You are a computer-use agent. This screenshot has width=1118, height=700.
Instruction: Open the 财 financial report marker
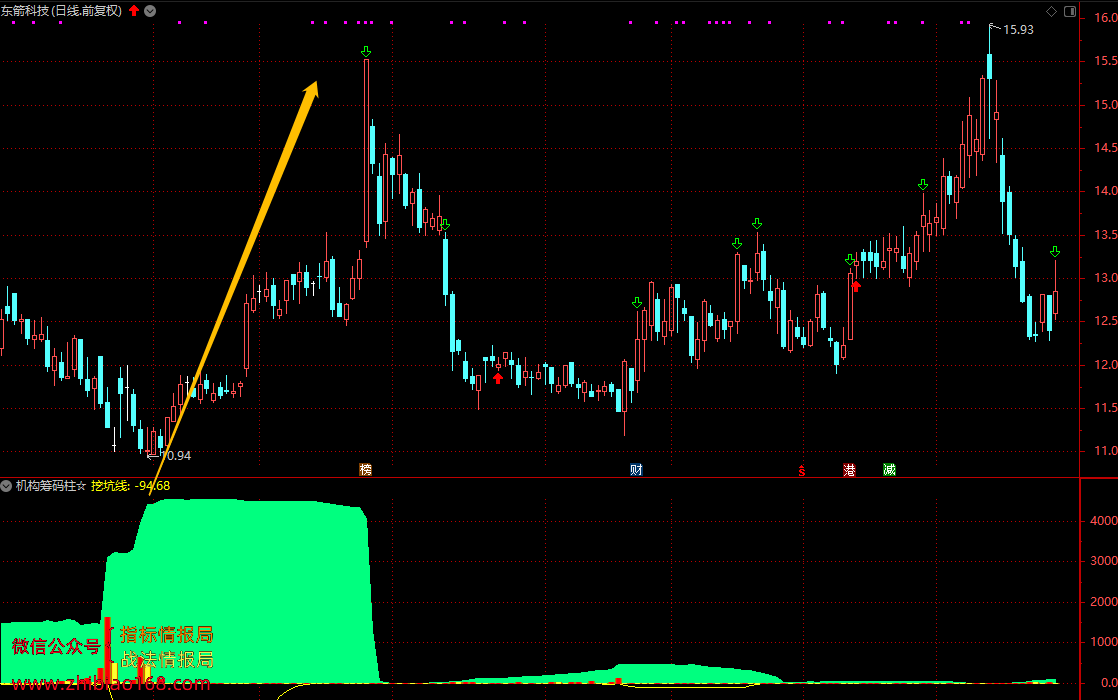pyautogui.click(x=636, y=469)
